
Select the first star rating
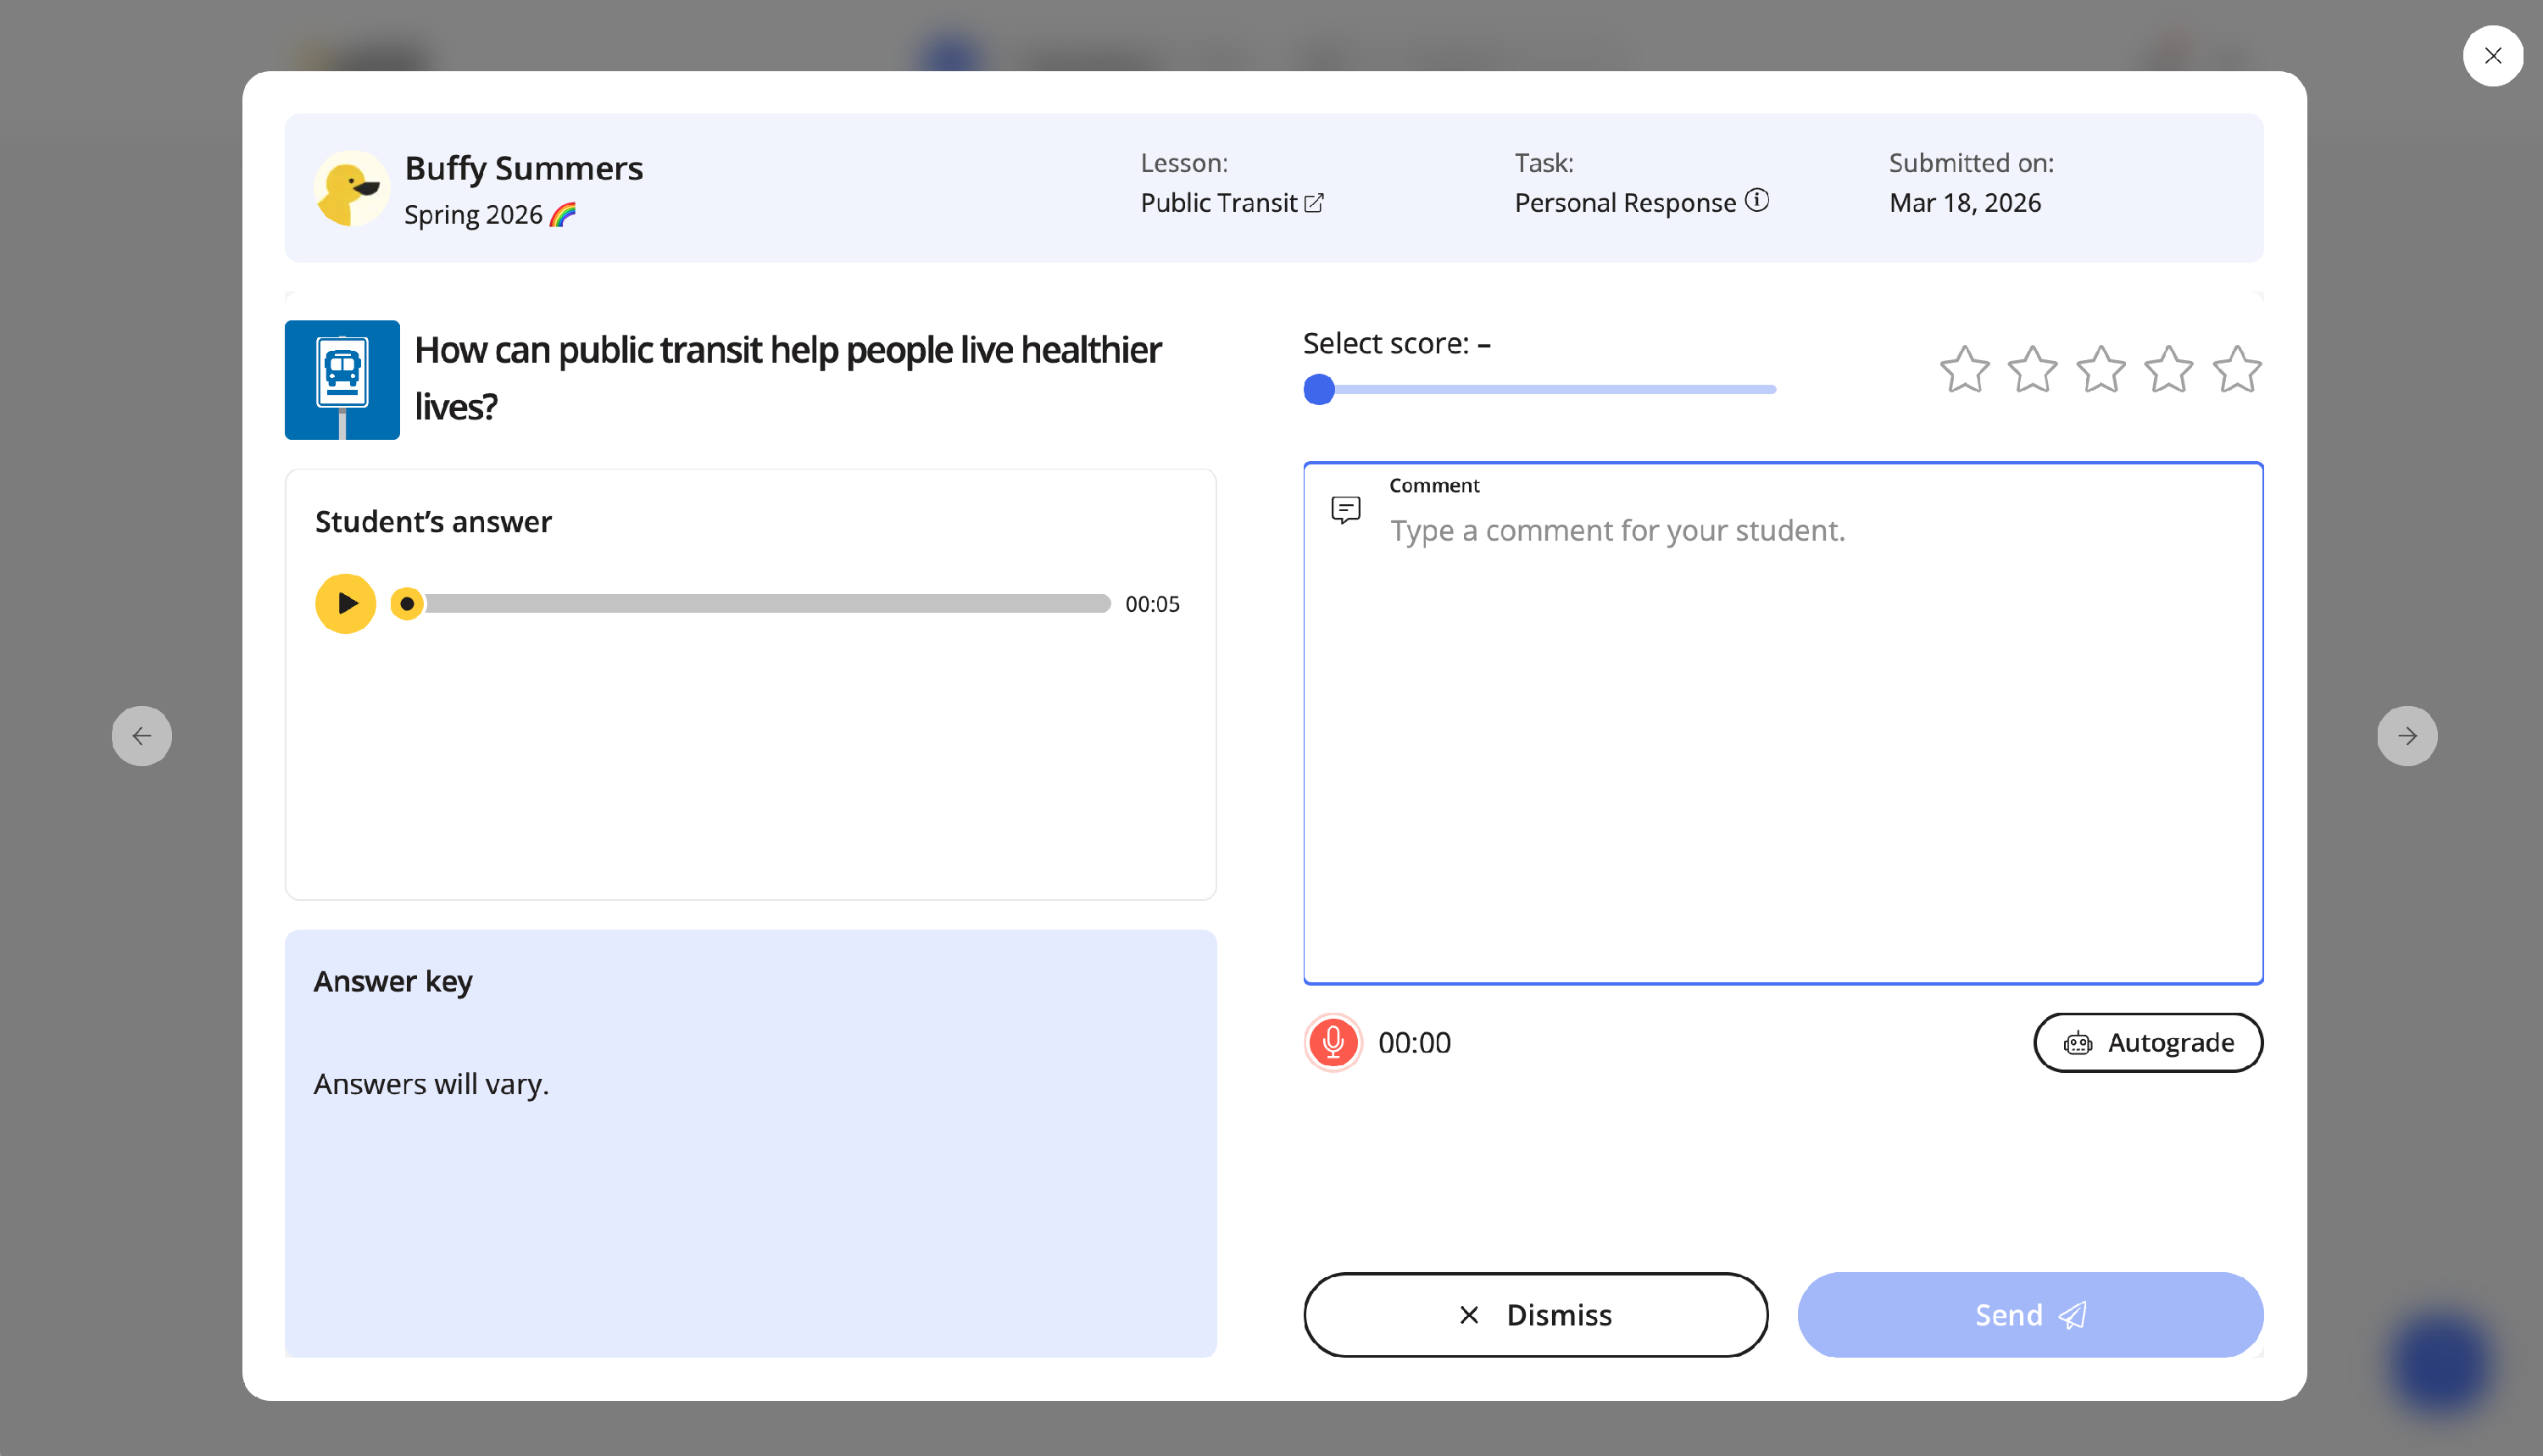pyautogui.click(x=1964, y=370)
